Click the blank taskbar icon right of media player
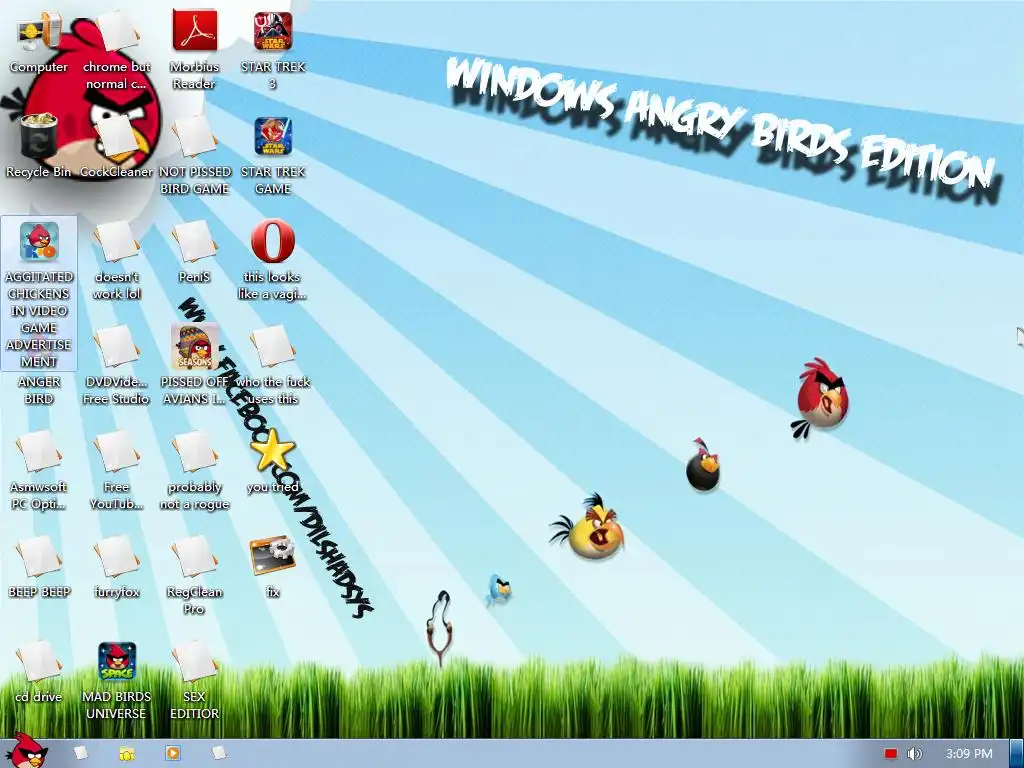This screenshot has width=1024, height=768. (219, 753)
